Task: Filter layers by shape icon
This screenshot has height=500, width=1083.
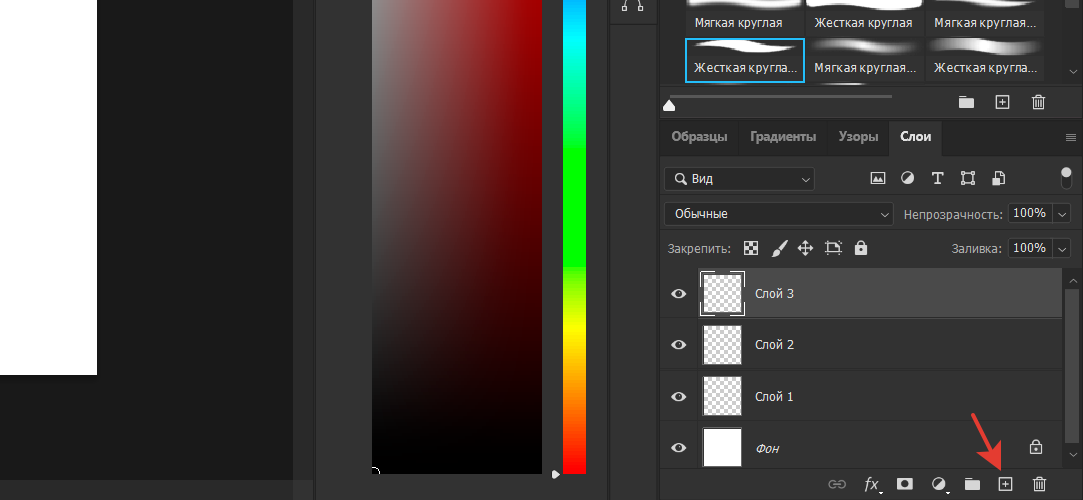Action: [x=968, y=178]
